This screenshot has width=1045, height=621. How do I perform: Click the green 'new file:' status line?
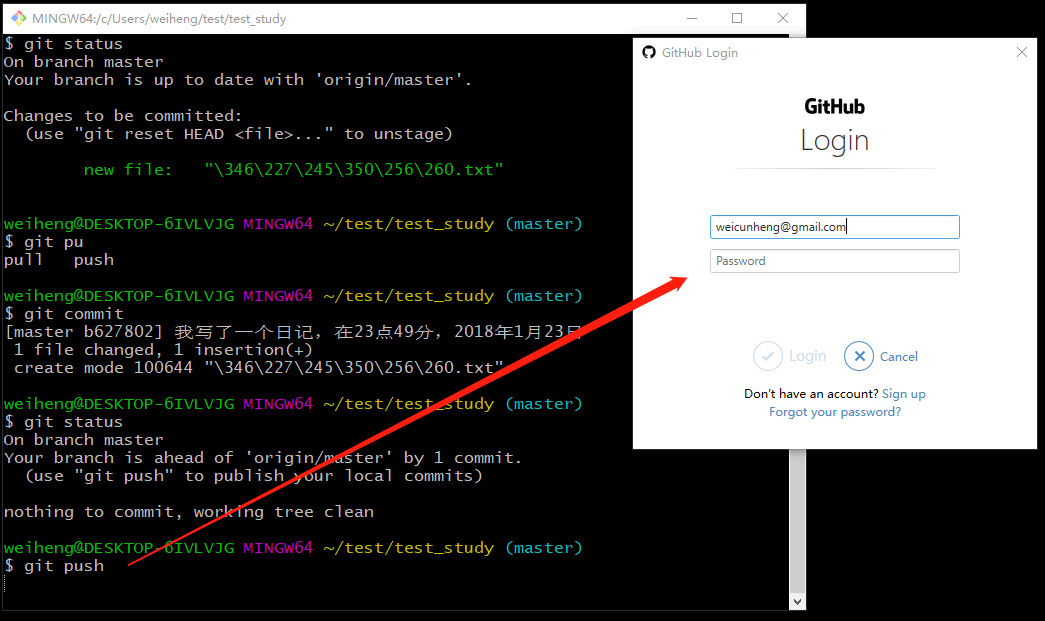point(293,170)
